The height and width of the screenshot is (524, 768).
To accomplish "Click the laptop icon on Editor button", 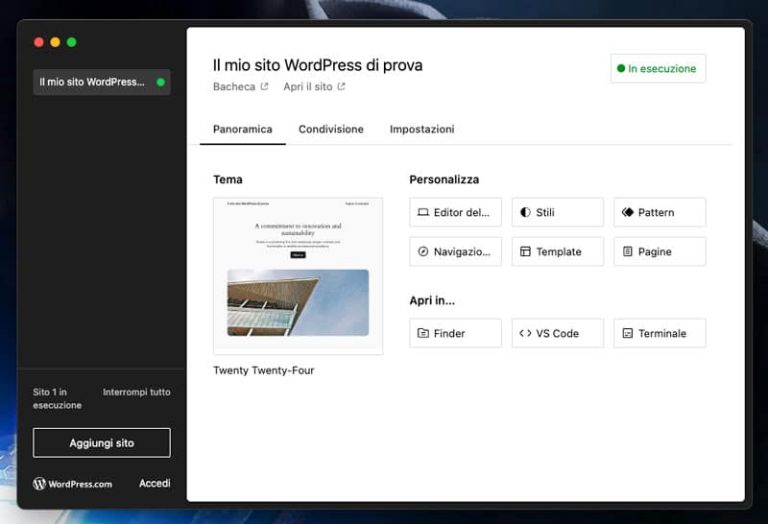I will click(x=423, y=212).
